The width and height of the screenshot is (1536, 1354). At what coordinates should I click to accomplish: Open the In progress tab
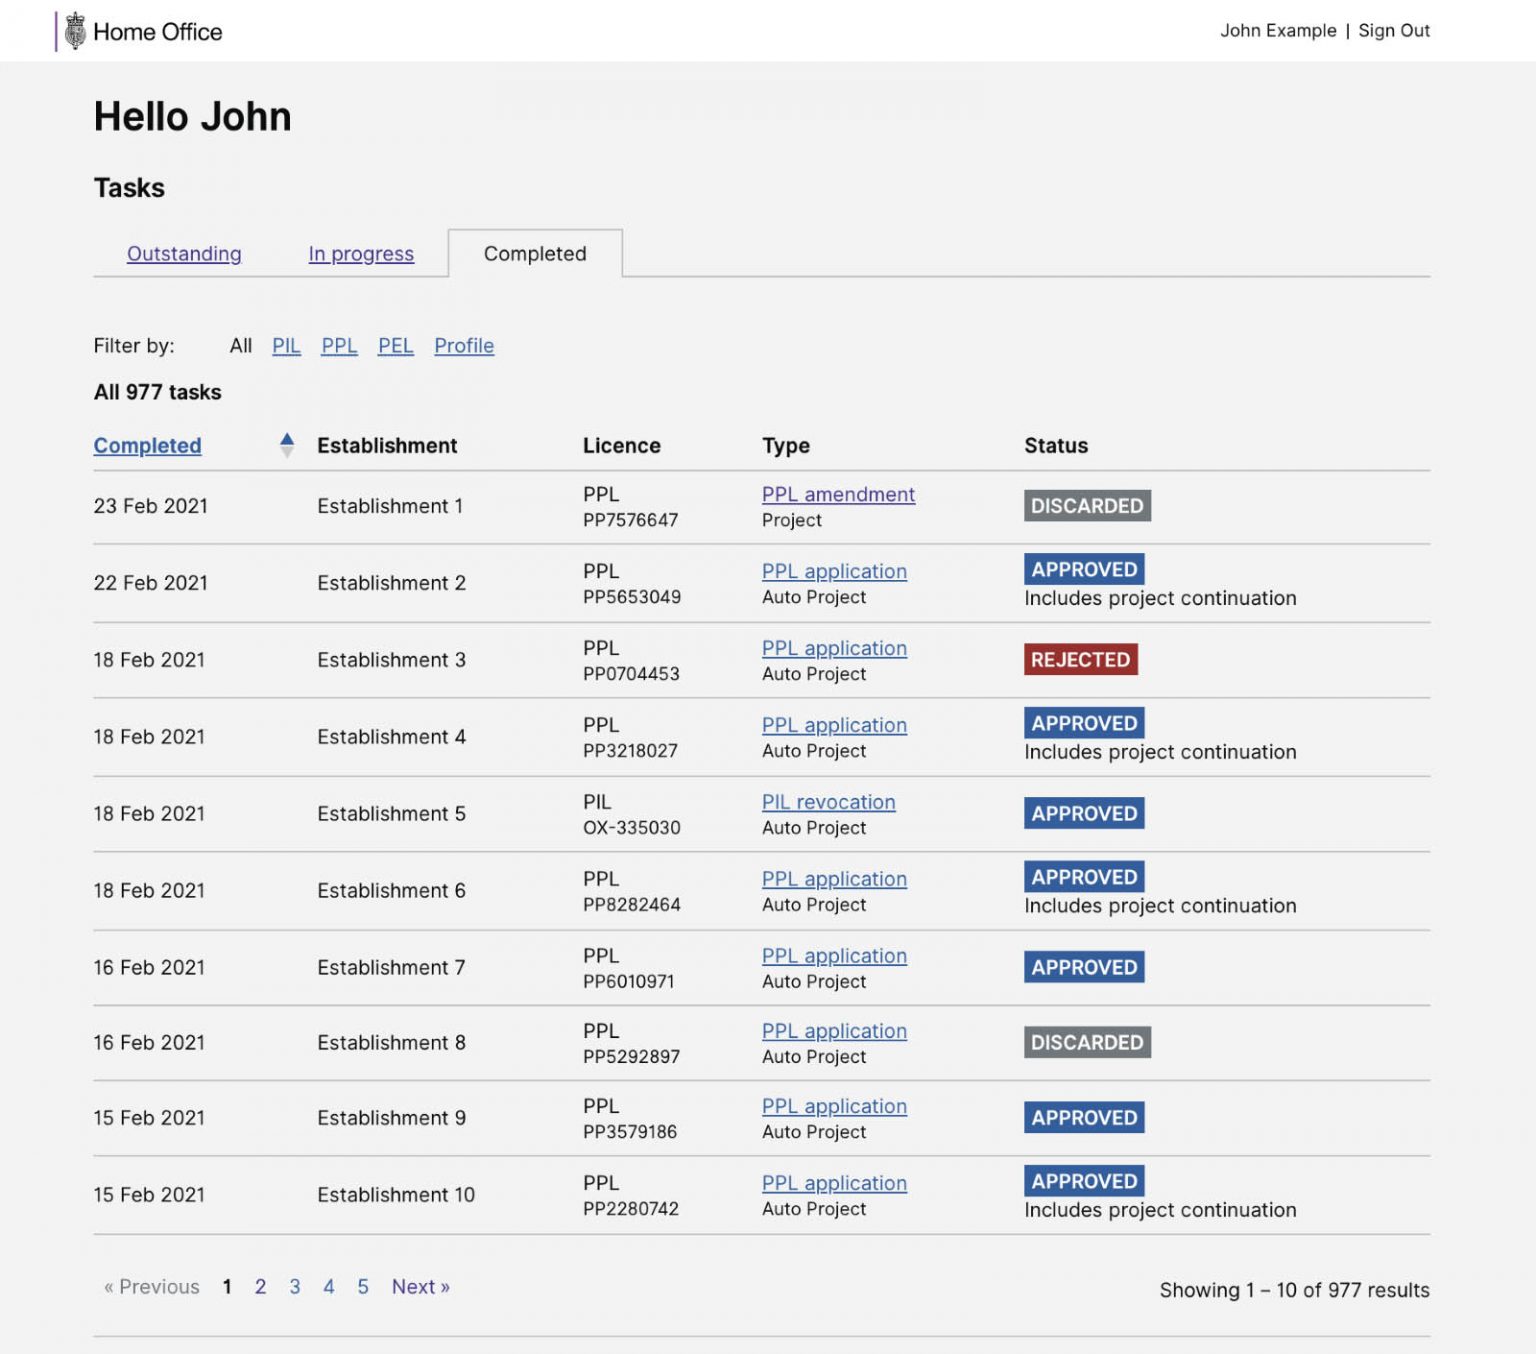coord(361,254)
